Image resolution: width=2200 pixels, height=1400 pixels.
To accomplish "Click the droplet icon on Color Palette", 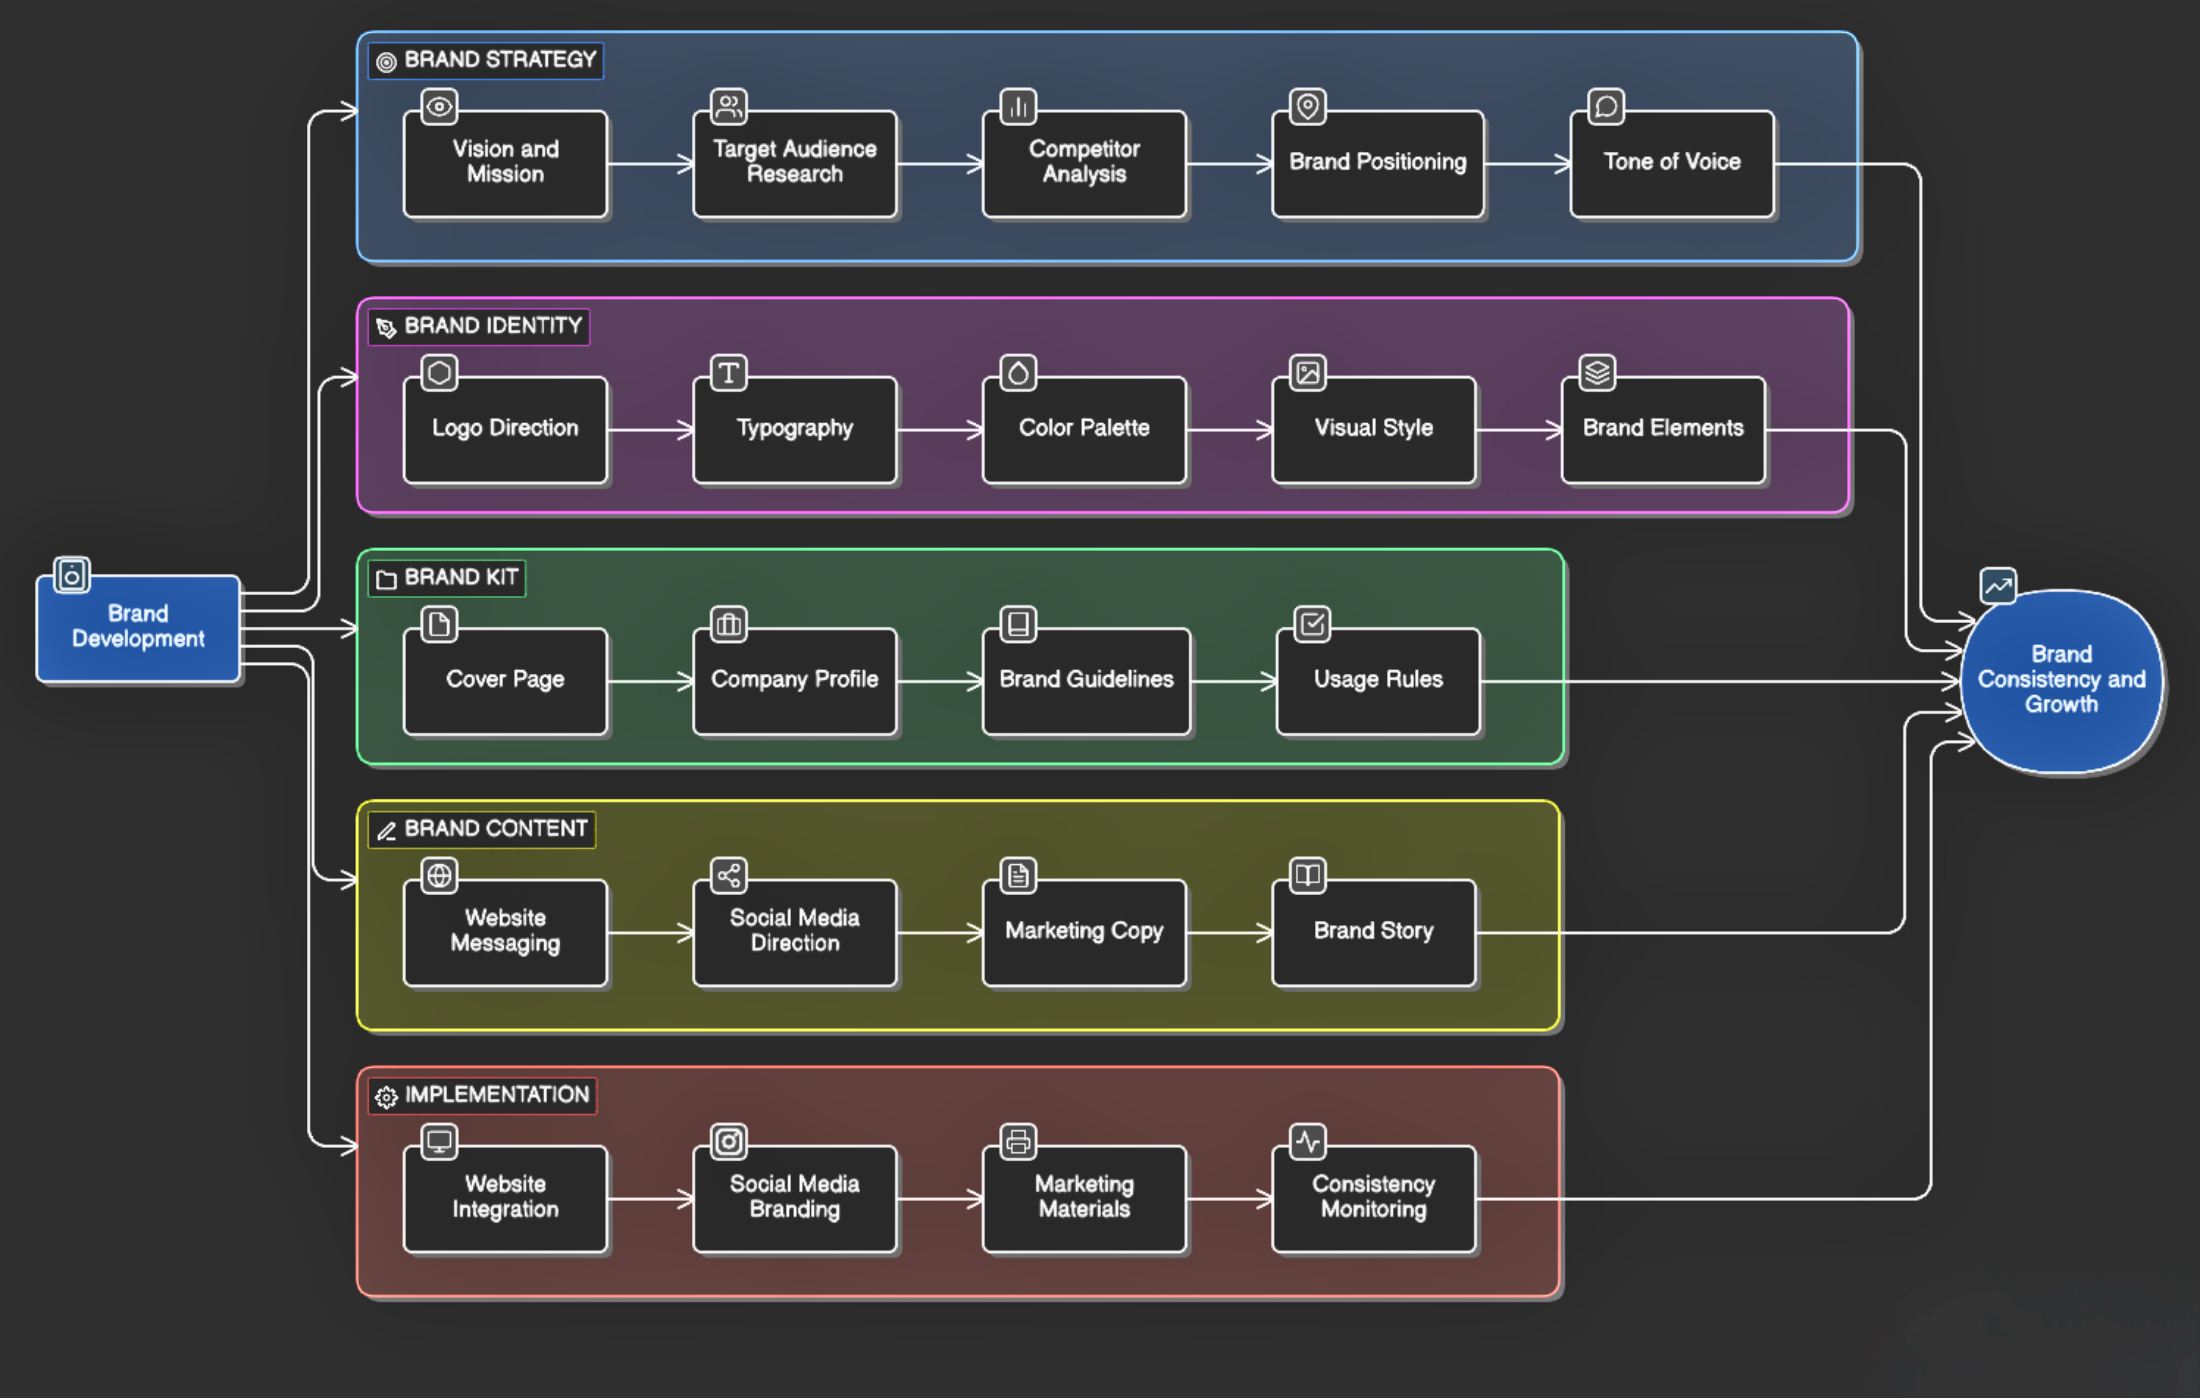I will pos(1018,373).
